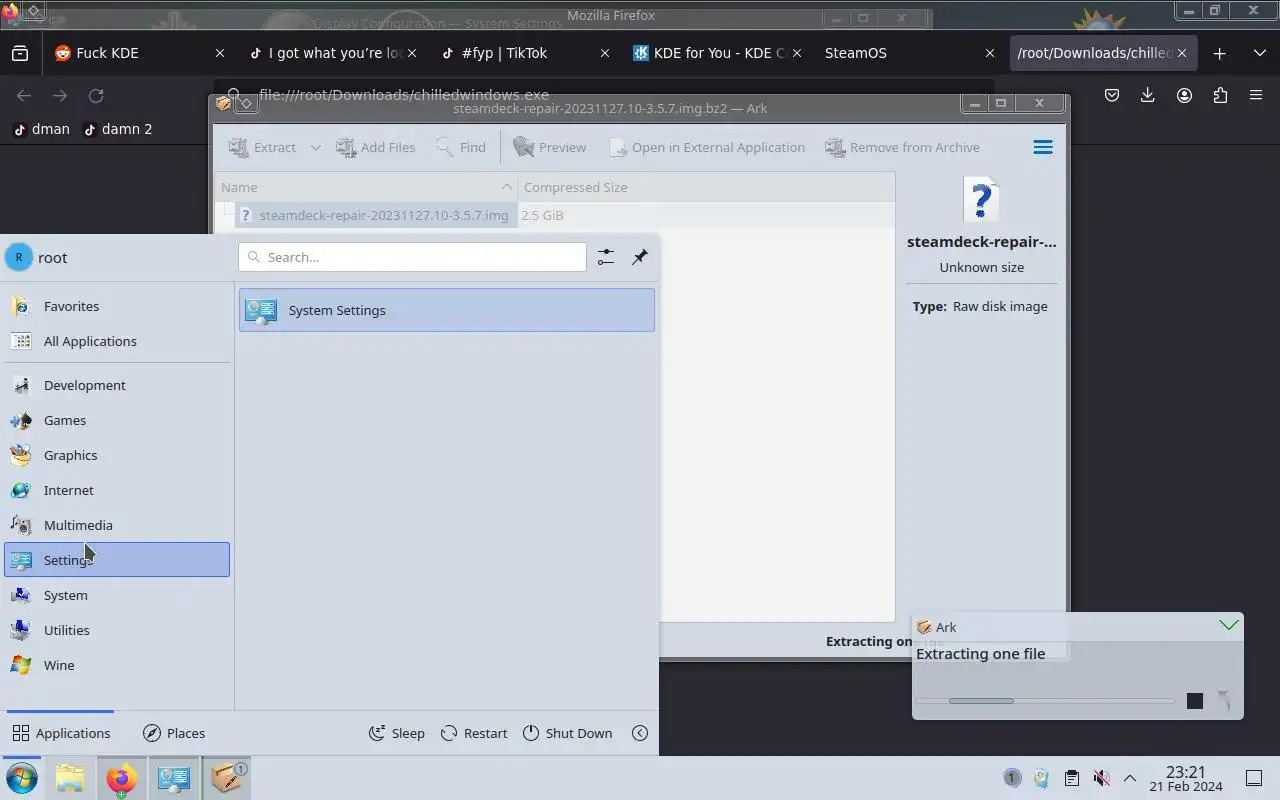Screen dimensions: 1280x800
Task: Sort Ark list by Name column
Action: click(366, 187)
